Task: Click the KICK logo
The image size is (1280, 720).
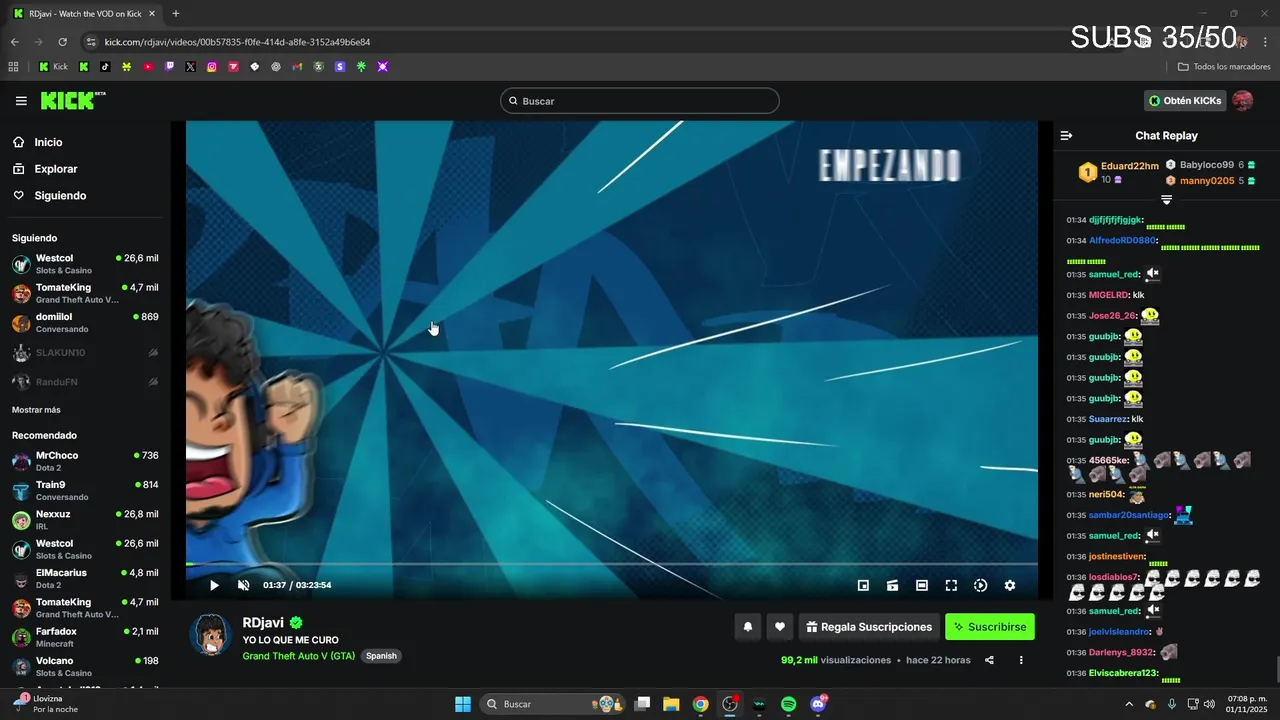Action: point(73,100)
